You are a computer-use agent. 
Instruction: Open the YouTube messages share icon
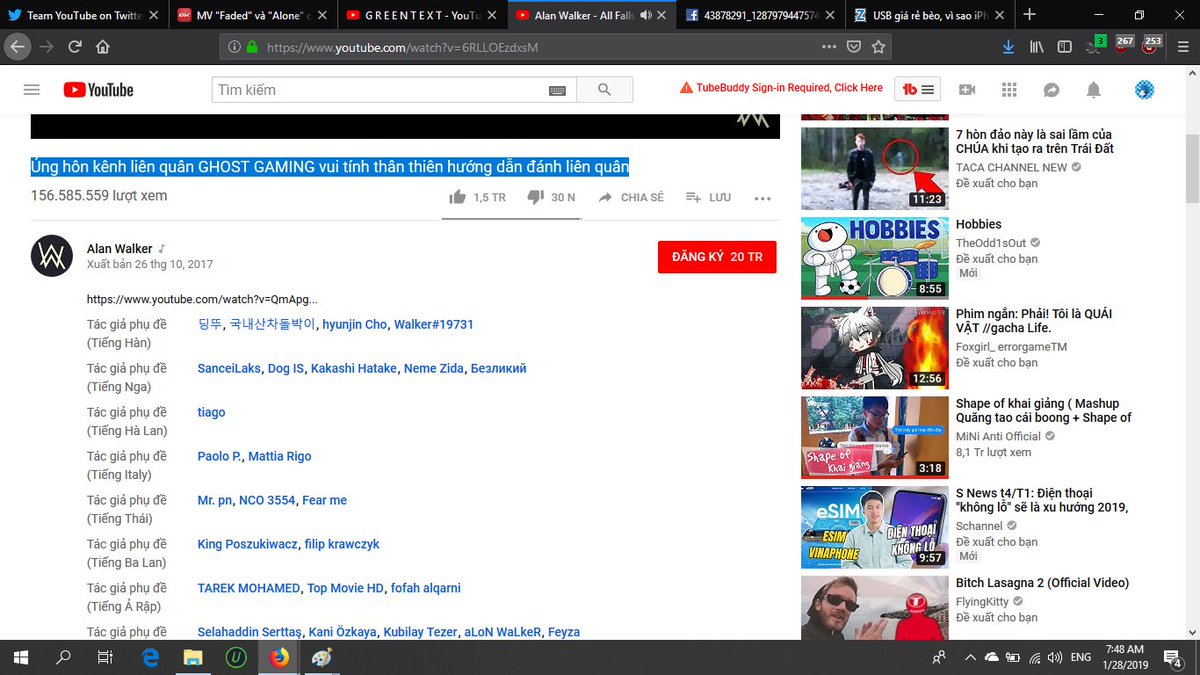(1051, 90)
